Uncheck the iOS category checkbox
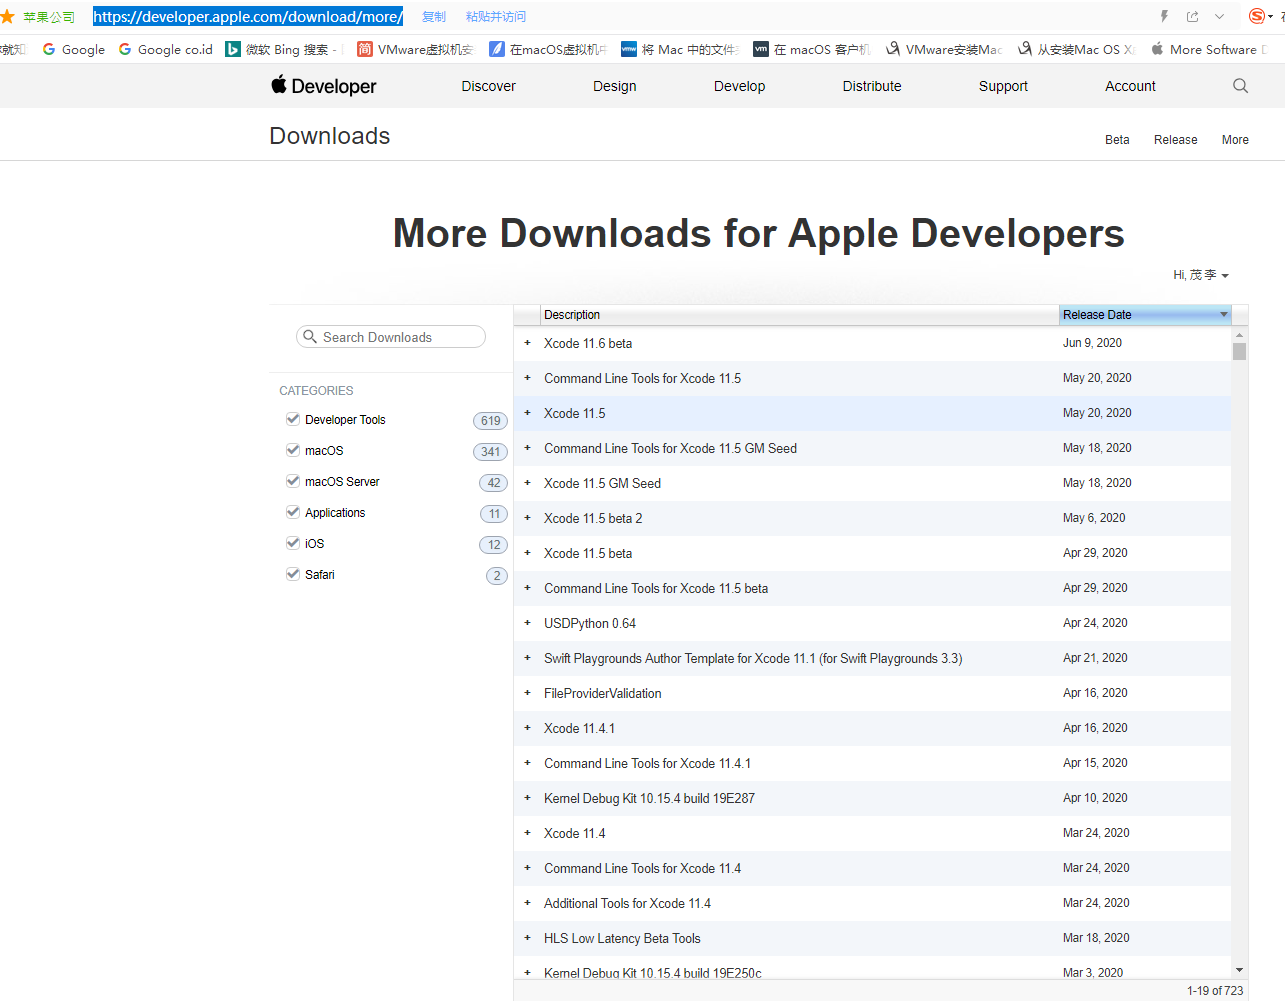The width and height of the screenshot is (1285, 1001). tap(293, 543)
